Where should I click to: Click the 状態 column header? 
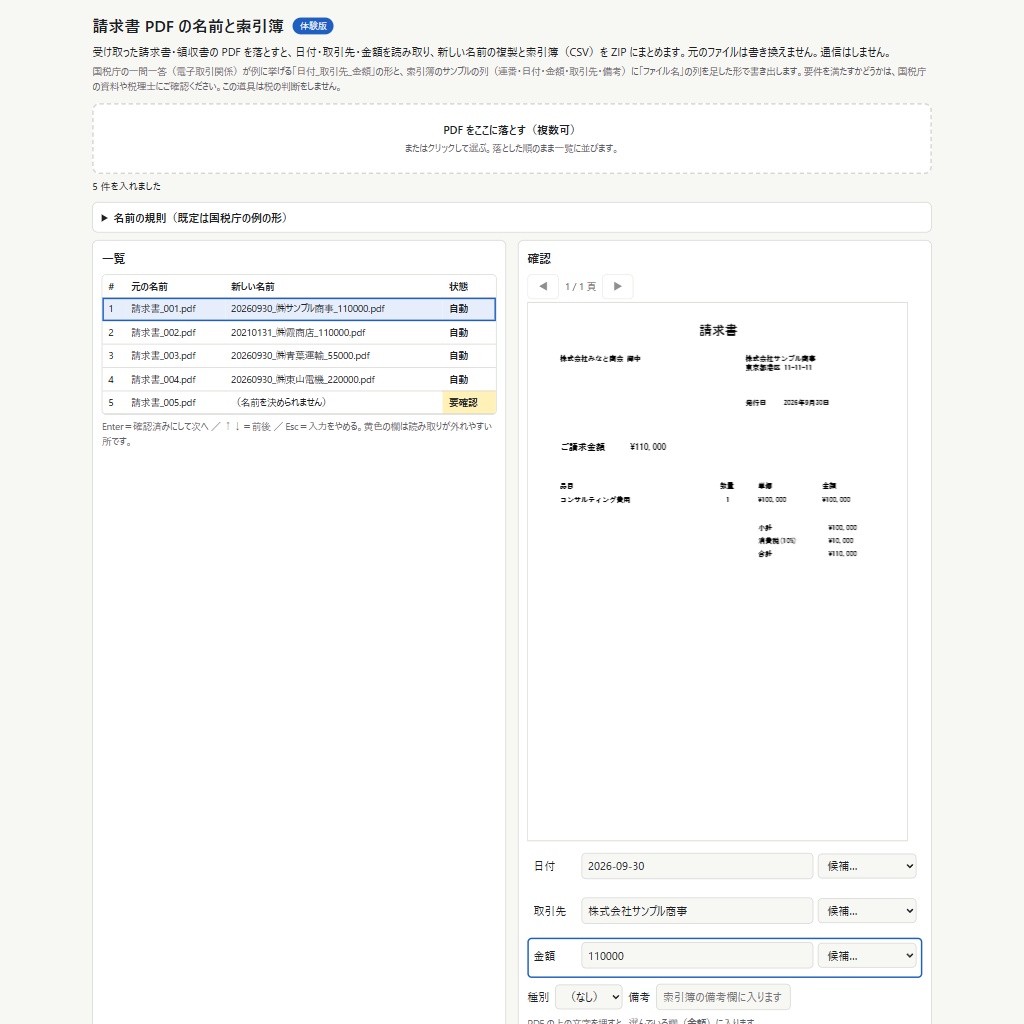[458, 287]
